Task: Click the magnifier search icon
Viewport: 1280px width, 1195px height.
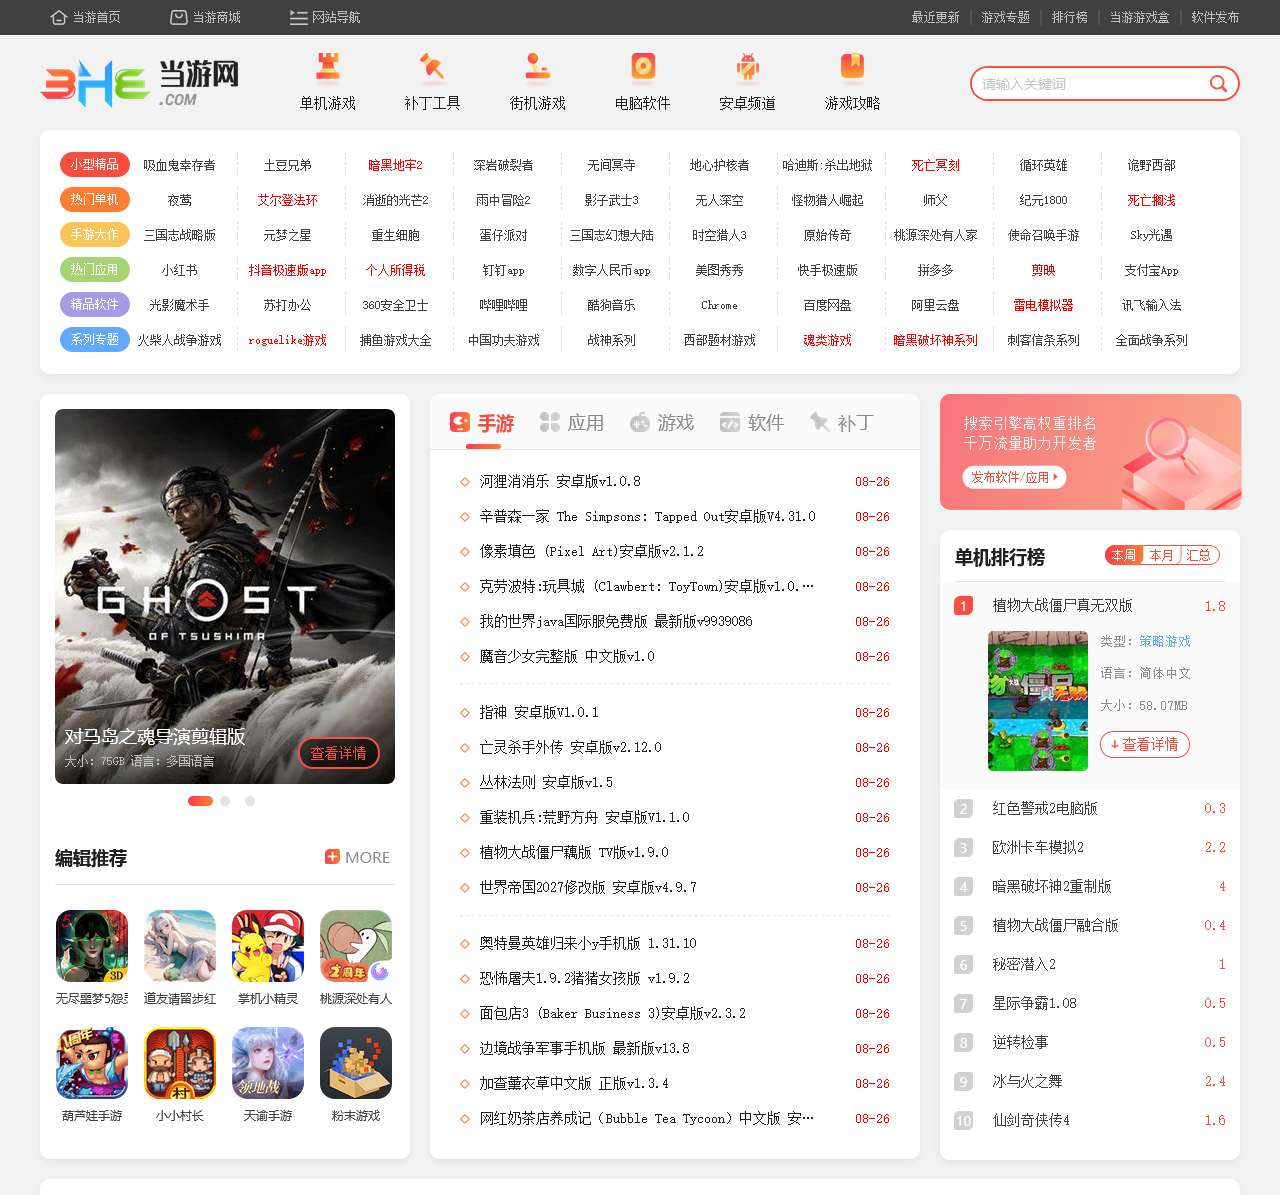Action: click(x=1217, y=84)
